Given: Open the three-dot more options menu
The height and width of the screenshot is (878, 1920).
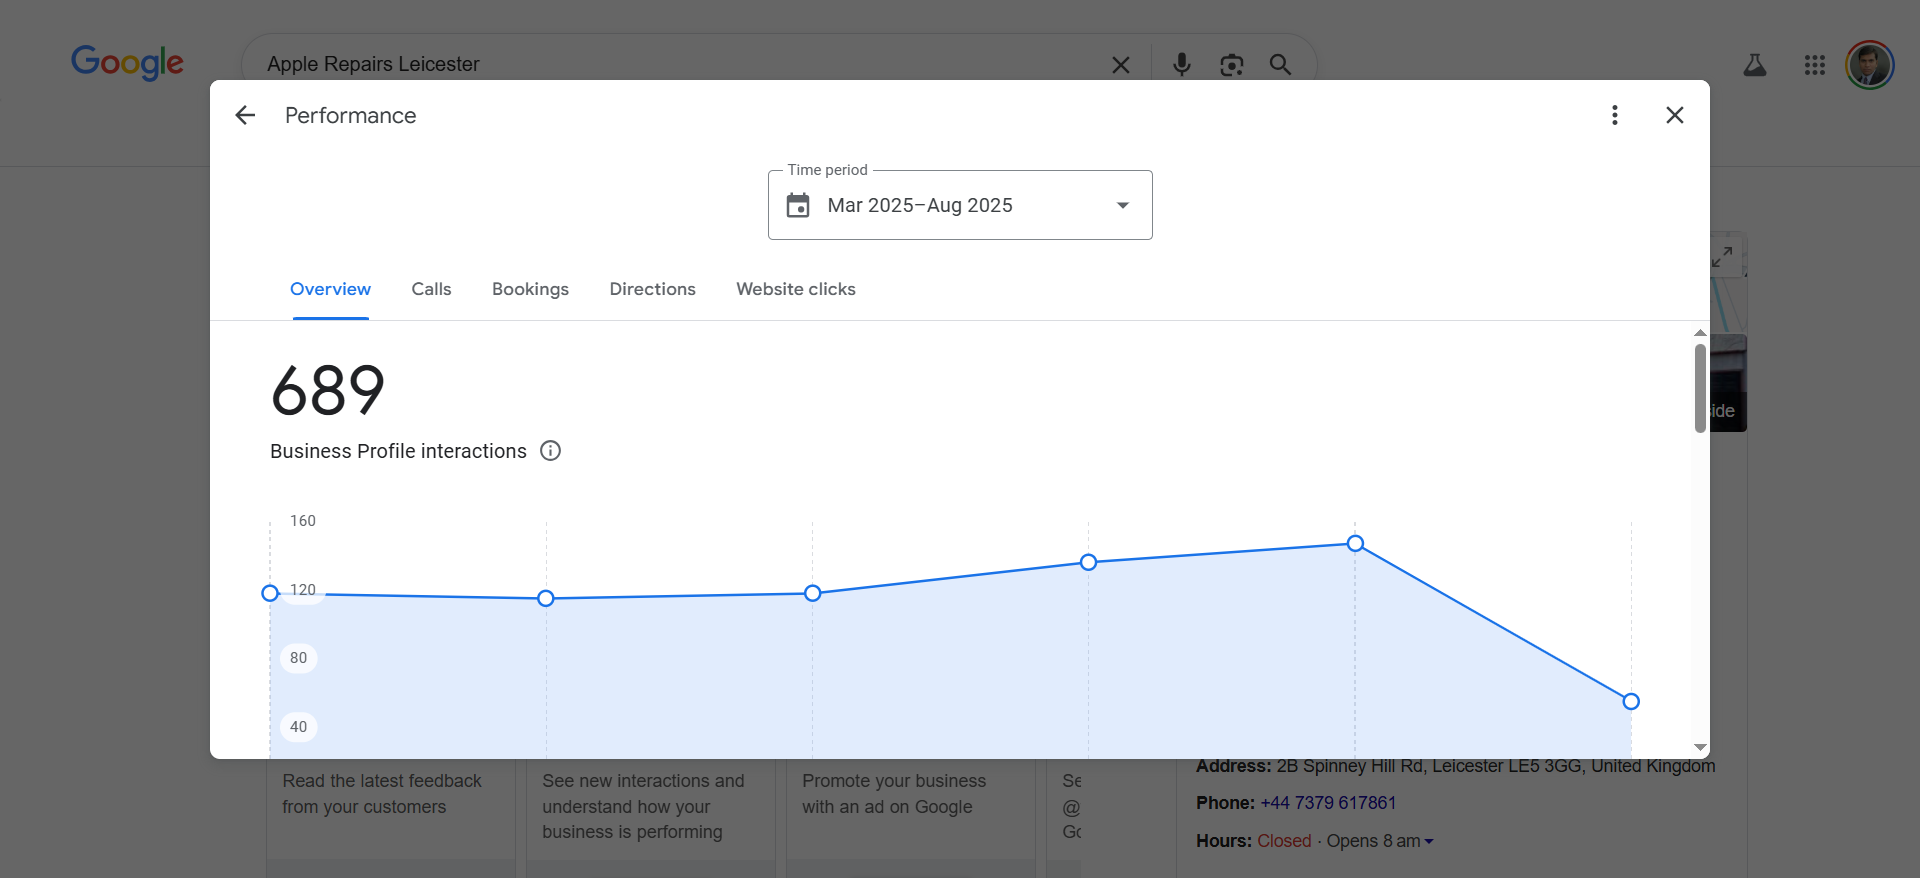Looking at the screenshot, I should coord(1614,115).
